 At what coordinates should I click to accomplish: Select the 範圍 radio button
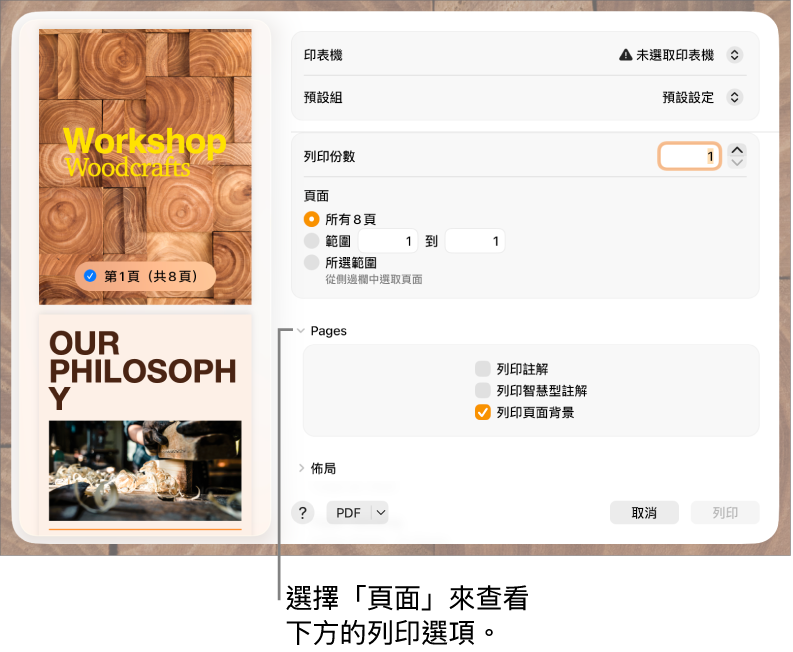312,241
